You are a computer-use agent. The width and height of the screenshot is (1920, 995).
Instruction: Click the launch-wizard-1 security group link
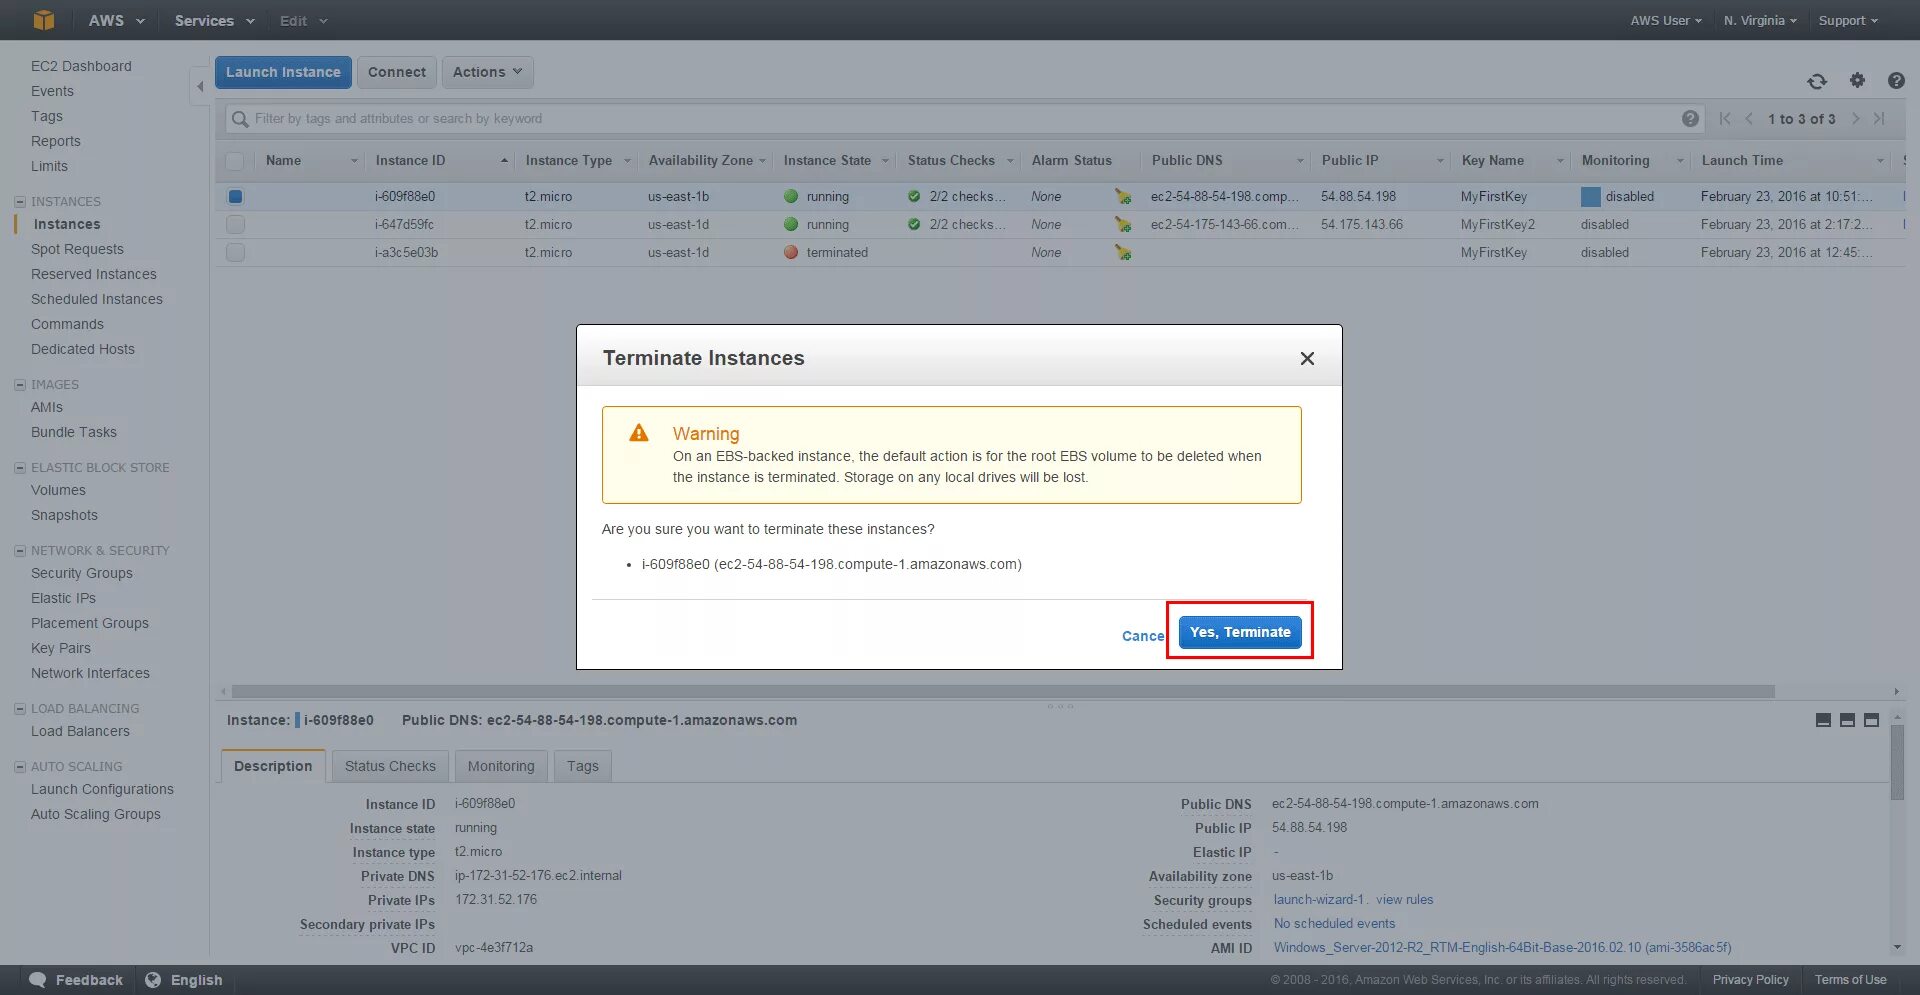tap(1319, 900)
